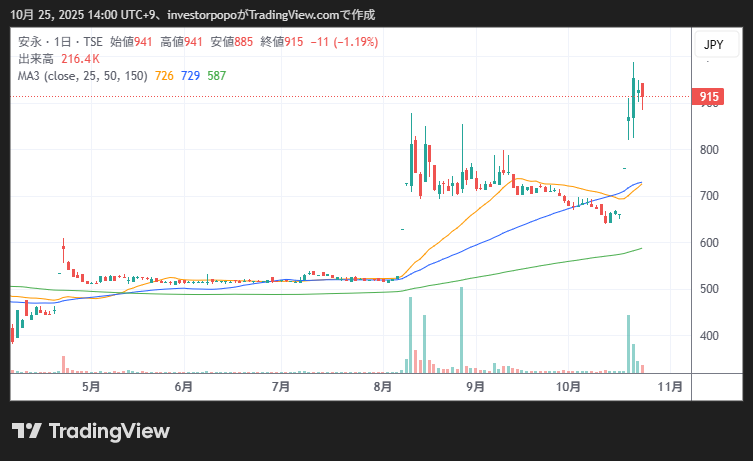
Task: Click the 600 price axis label
Action: point(709,243)
